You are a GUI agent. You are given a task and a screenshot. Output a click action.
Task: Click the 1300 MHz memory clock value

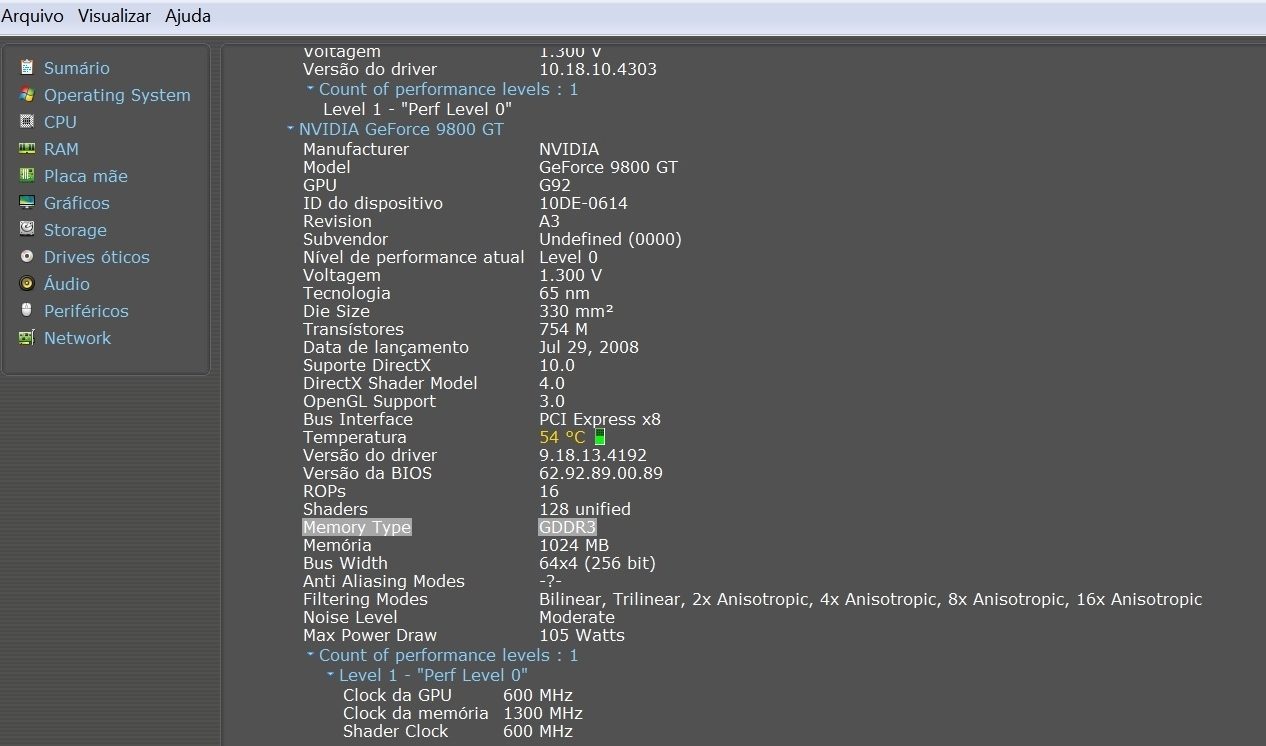point(543,713)
